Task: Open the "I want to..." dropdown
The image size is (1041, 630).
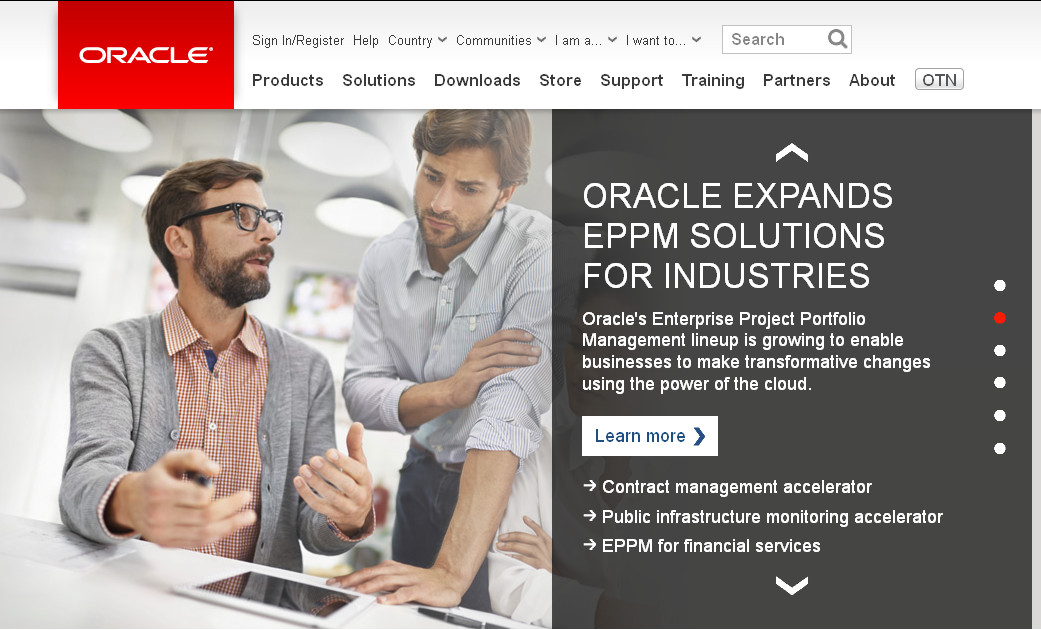Action: pyautogui.click(x=663, y=41)
